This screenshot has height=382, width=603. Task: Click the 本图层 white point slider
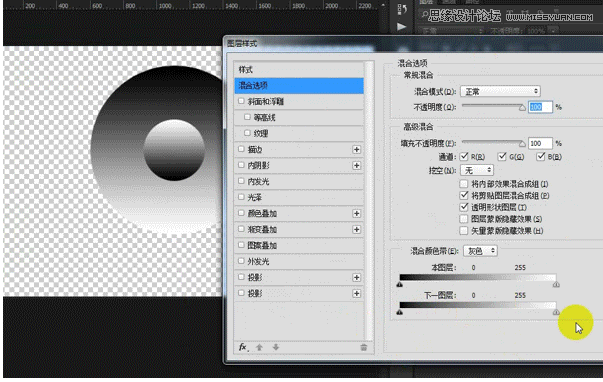tap(556, 284)
